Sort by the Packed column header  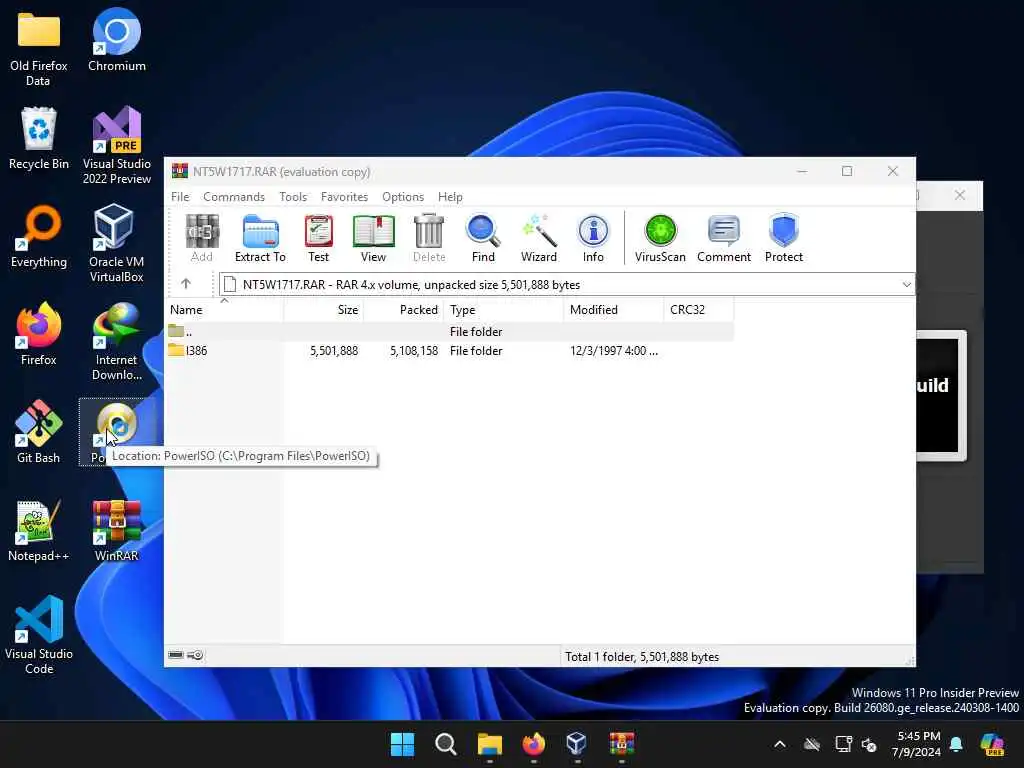point(404,310)
